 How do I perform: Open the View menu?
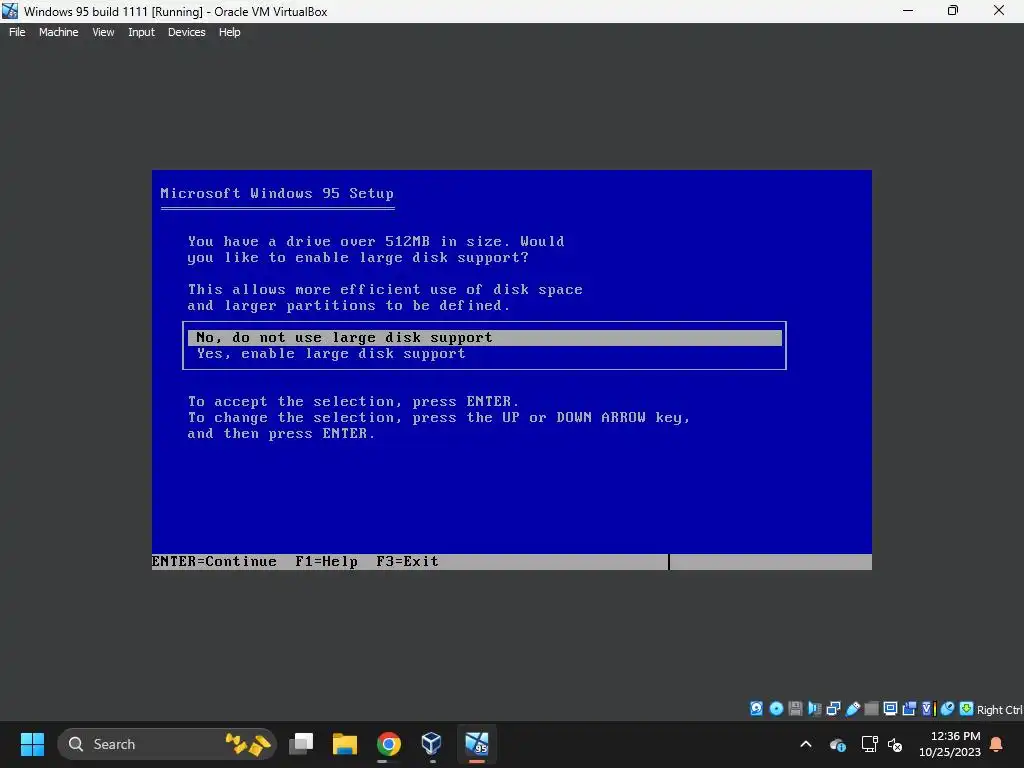pyautogui.click(x=103, y=32)
